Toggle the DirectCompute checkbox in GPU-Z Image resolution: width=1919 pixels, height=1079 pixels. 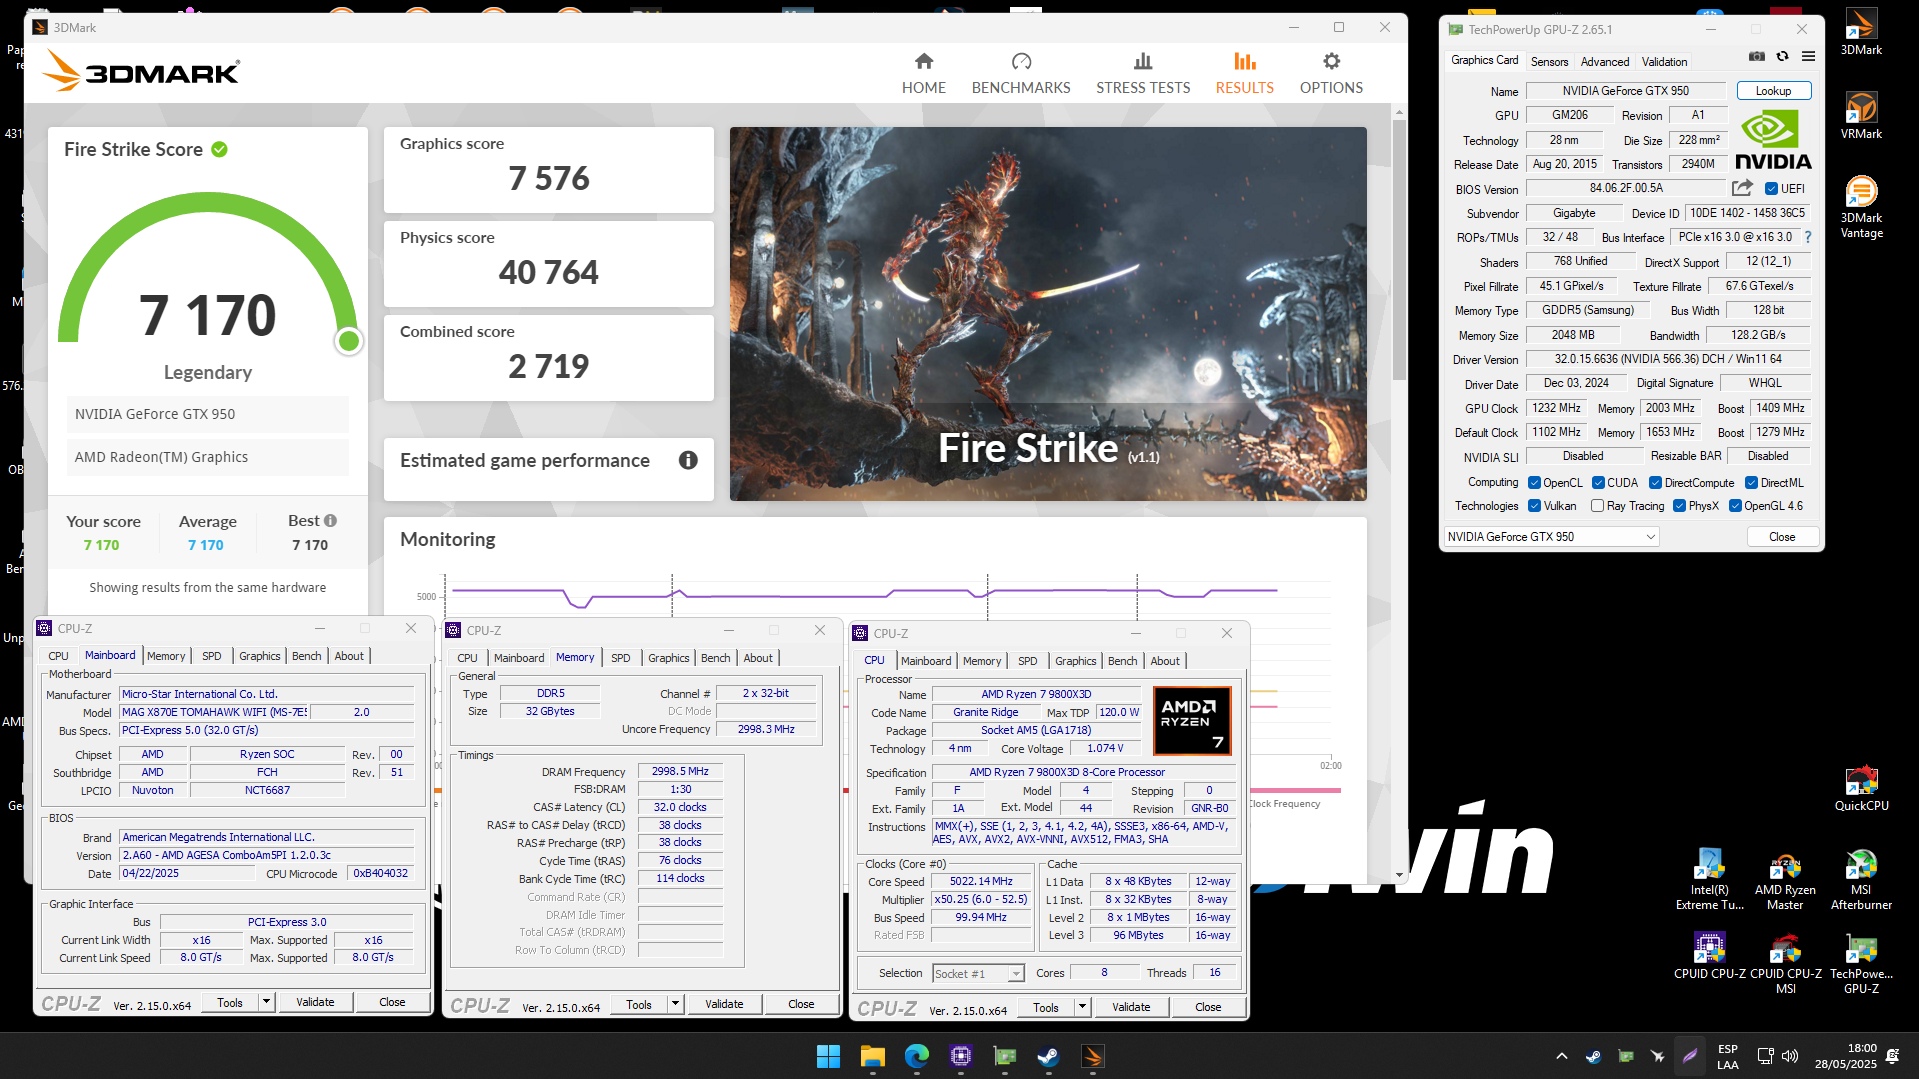tap(1655, 483)
